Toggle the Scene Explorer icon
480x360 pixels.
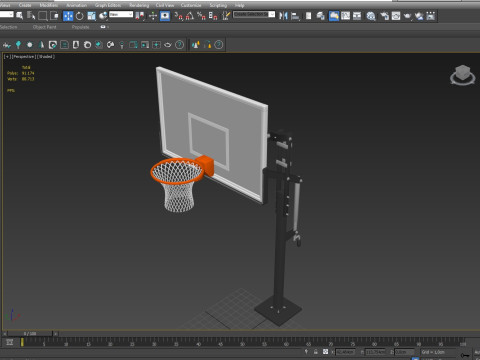[308, 16]
